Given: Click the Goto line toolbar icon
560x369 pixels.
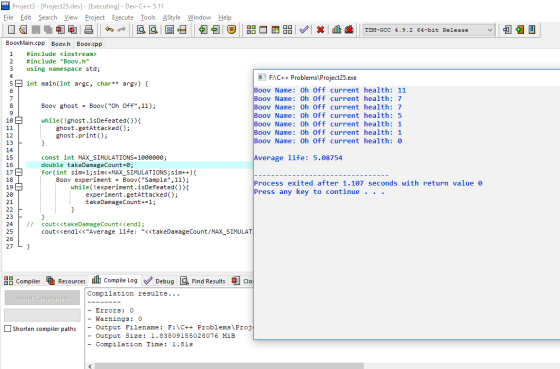Looking at the screenshot, I should (182, 30).
